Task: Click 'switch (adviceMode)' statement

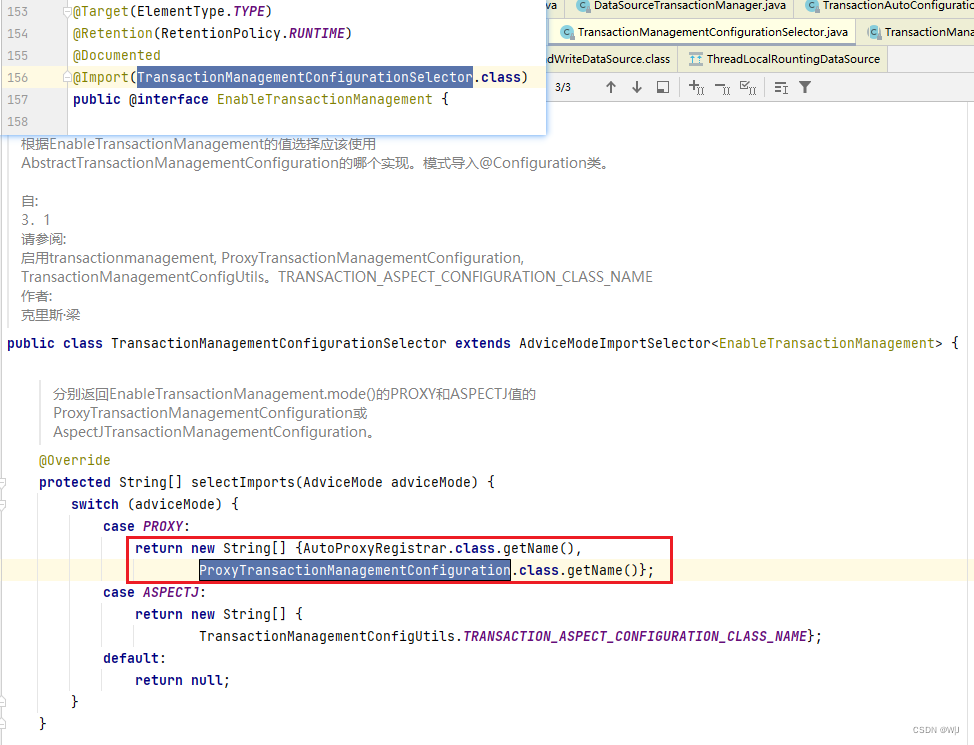Action: [x=155, y=505]
